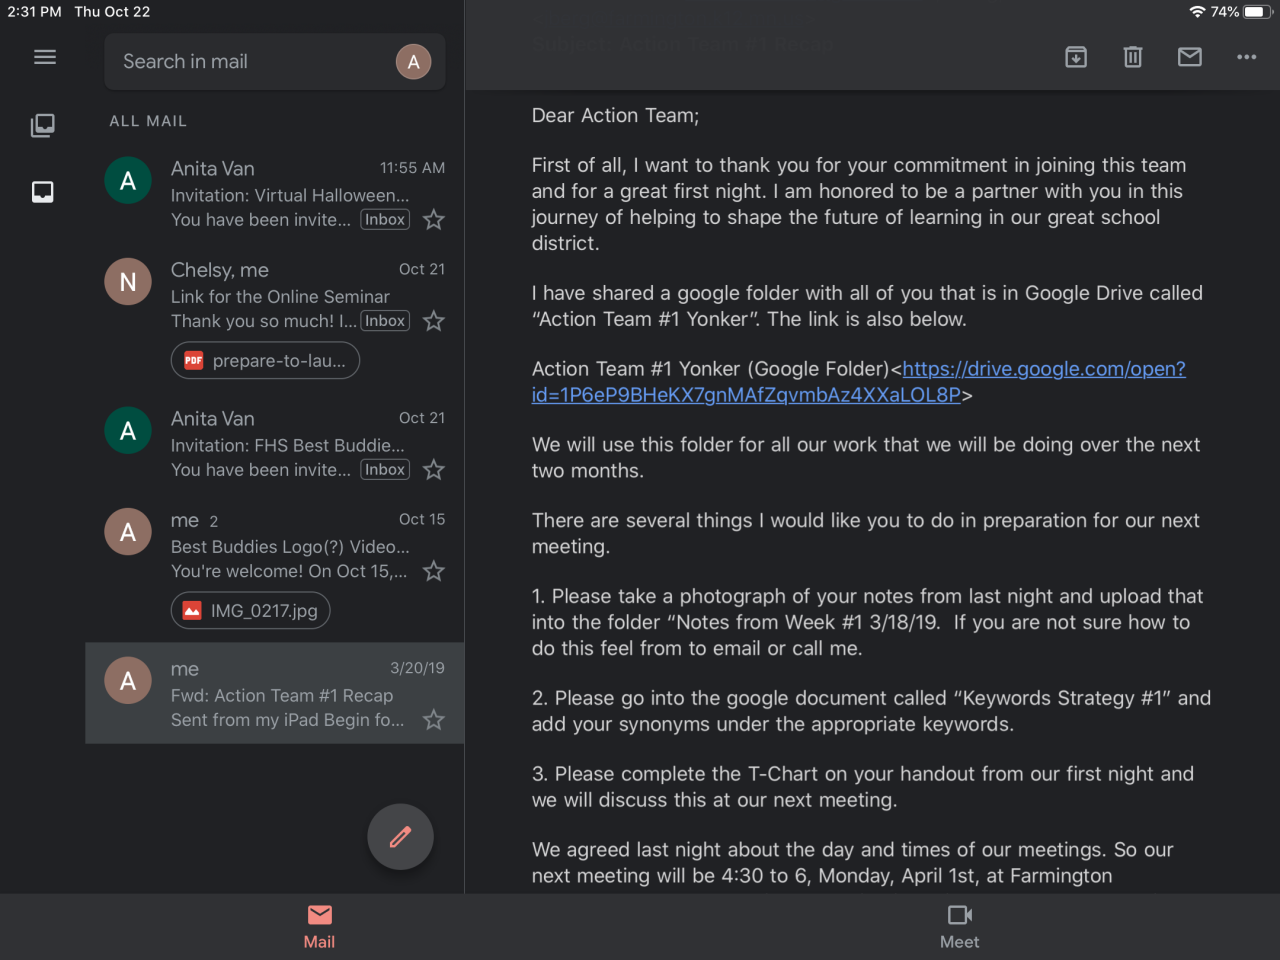Compose a new email with pencil button

pos(400,837)
